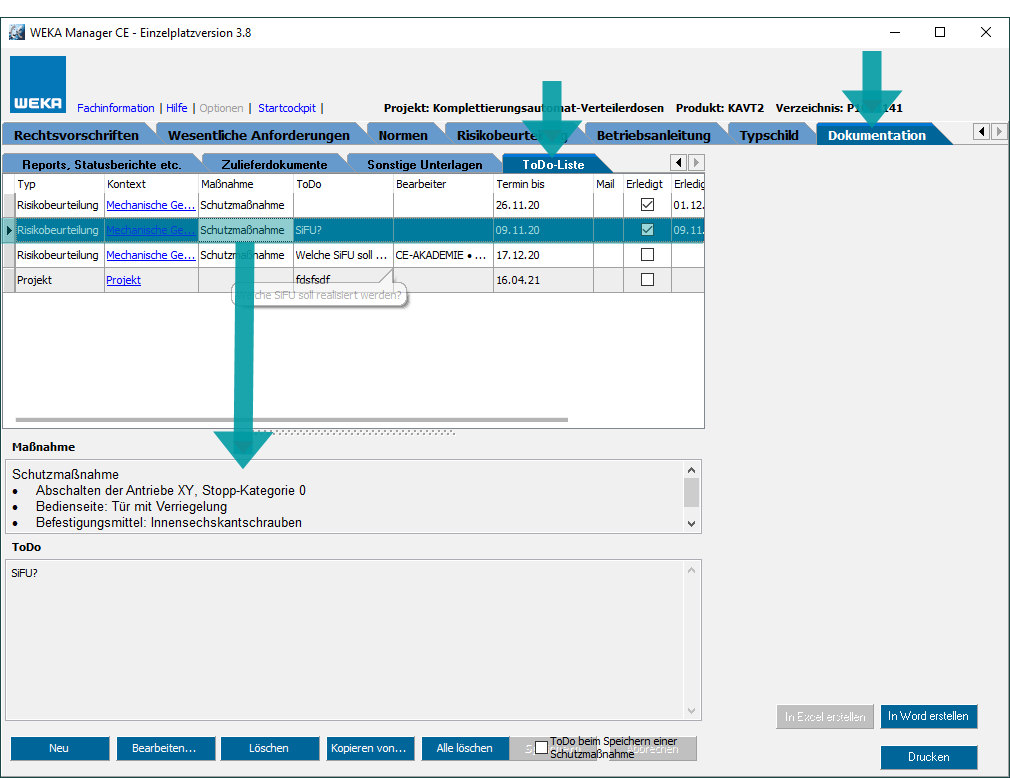This screenshot has height=778, width=1010.
Task: Click the WEKA logo icon
Action: (x=39, y=85)
